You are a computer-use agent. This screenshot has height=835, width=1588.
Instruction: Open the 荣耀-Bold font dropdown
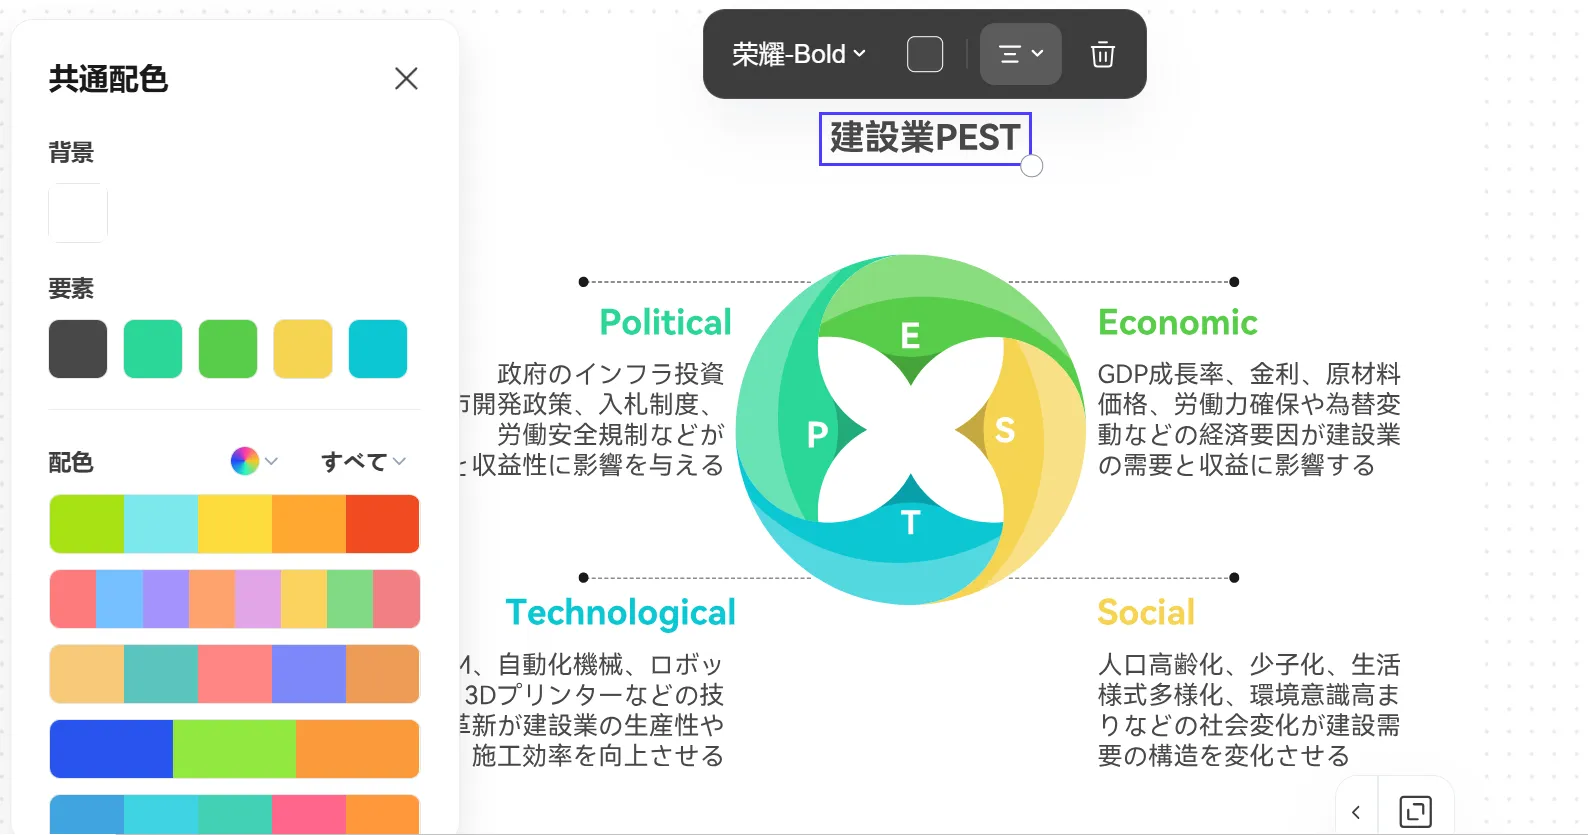pyautogui.click(x=798, y=54)
